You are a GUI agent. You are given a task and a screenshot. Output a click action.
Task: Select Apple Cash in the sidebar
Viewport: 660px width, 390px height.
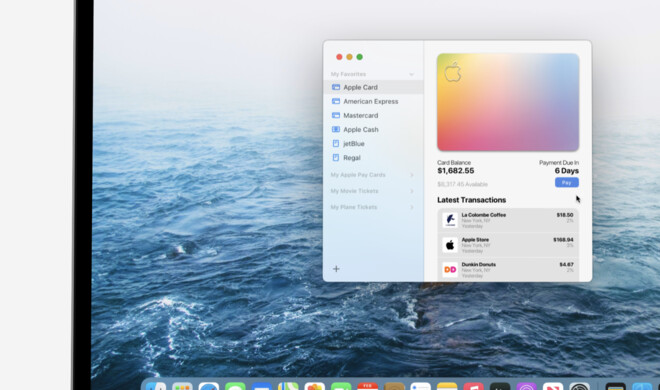pyautogui.click(x=373, y=130)
